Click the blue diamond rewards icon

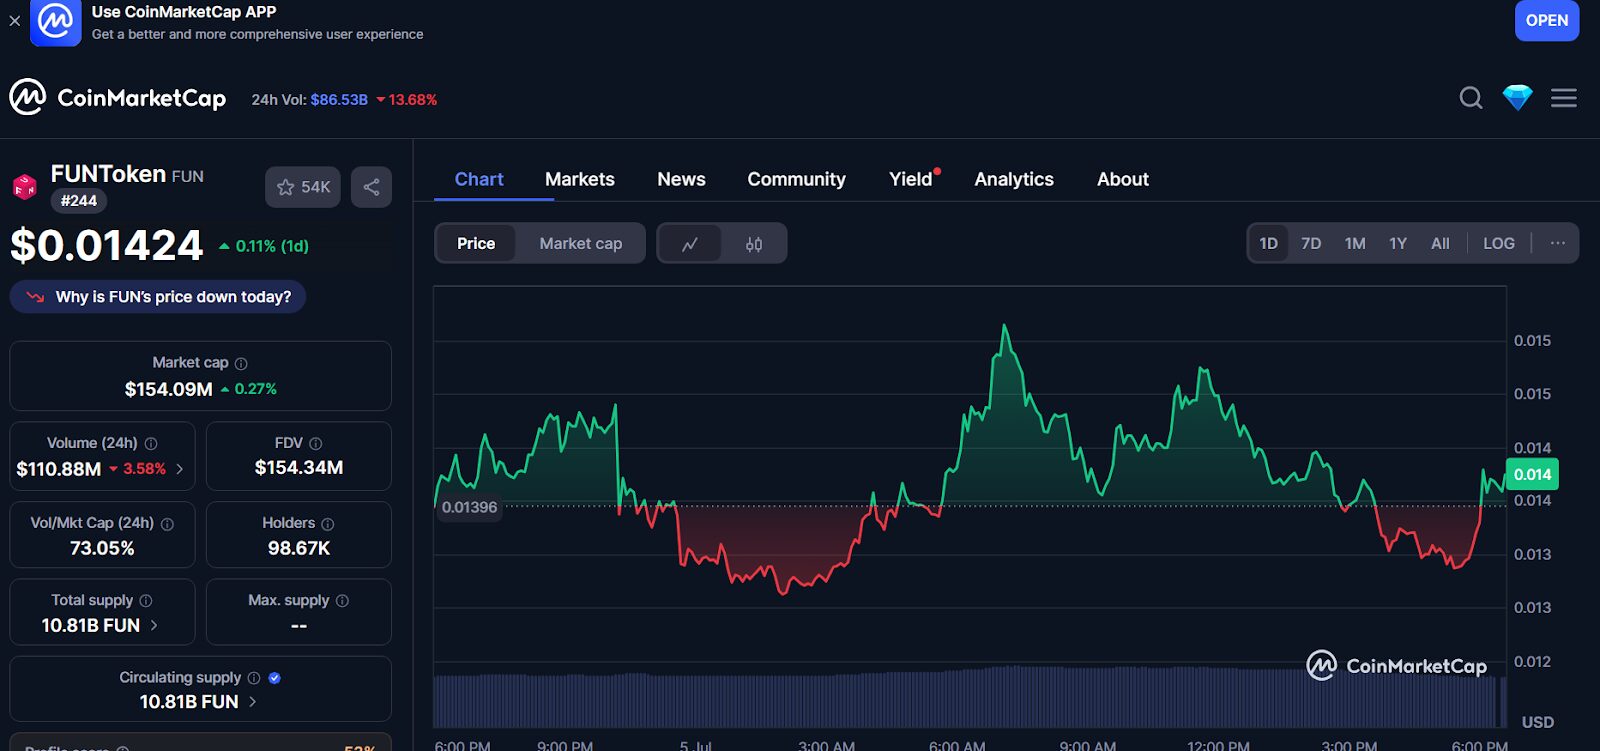tap(1517, 98)
